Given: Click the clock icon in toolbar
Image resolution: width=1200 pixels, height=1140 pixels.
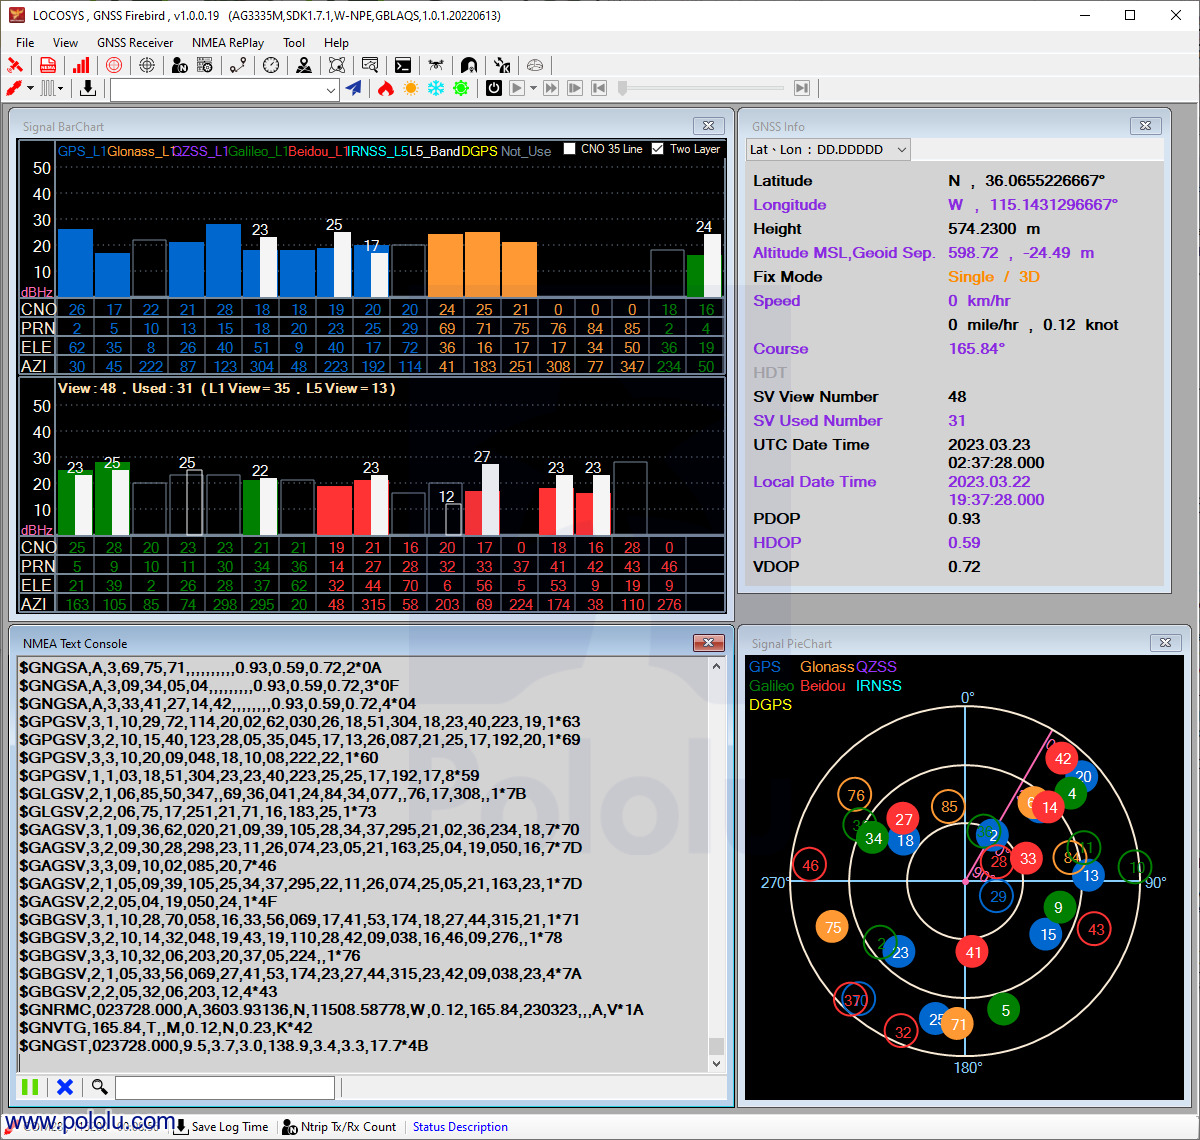Looking at the screenshot, I should [271, 66].
